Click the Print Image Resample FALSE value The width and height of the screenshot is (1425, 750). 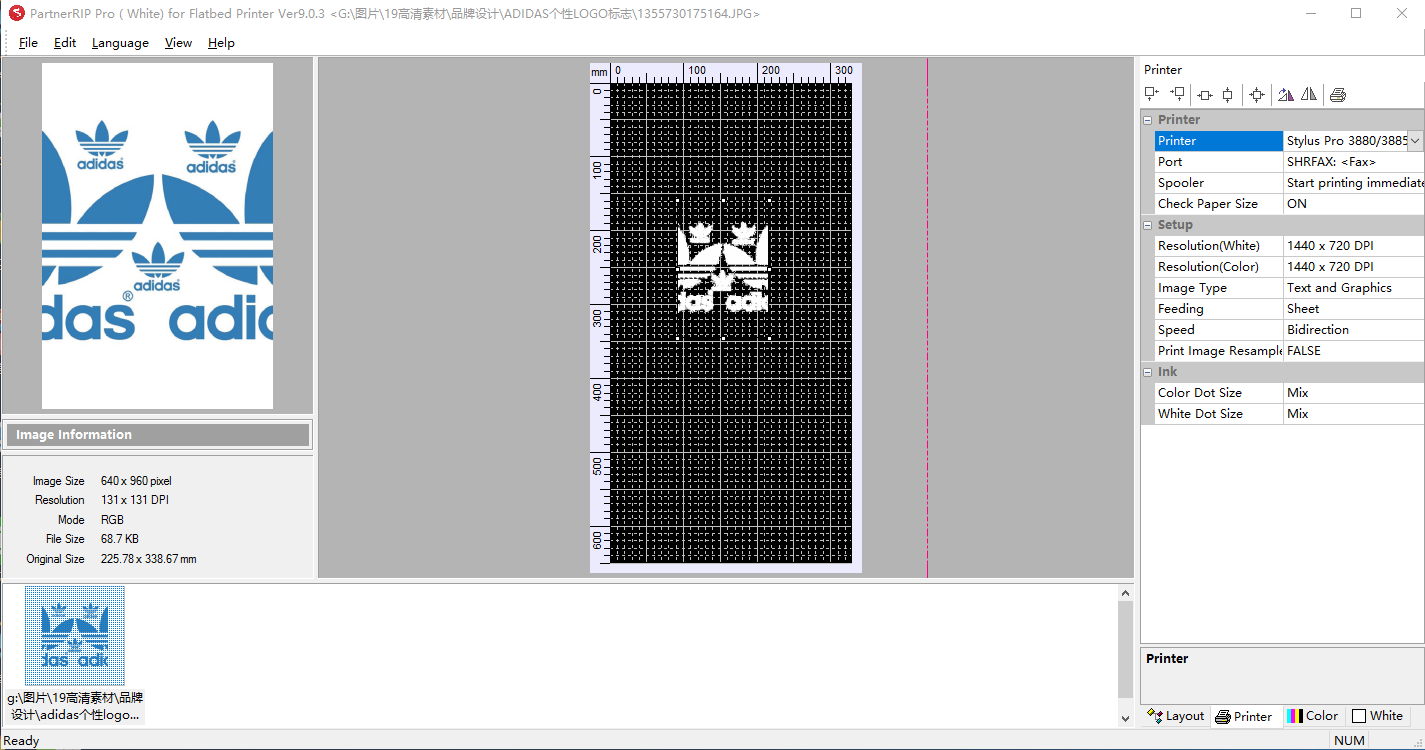tap(1353, 351)
